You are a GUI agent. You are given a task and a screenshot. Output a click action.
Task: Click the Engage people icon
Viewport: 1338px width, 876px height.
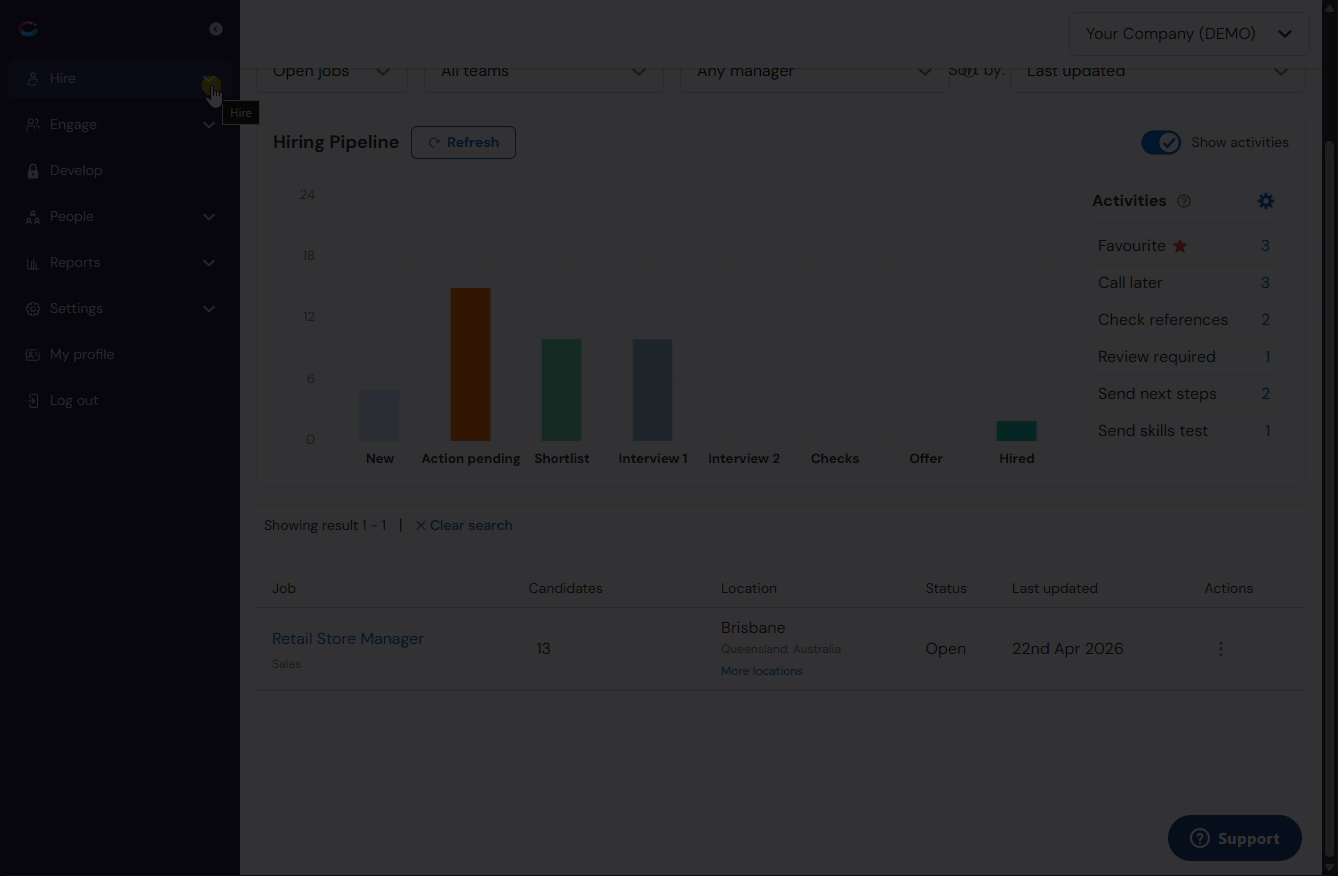coord(32,124)
